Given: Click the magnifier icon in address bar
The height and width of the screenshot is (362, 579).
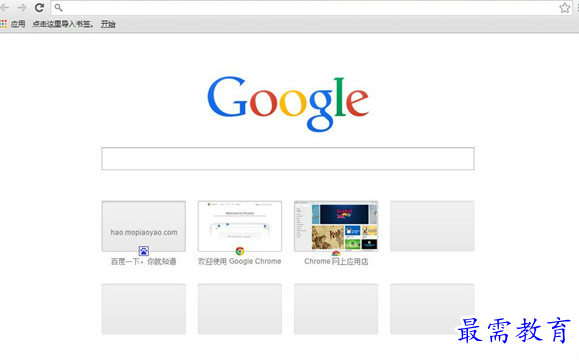Looking at the screenshot, I should [x=58, y=7].
